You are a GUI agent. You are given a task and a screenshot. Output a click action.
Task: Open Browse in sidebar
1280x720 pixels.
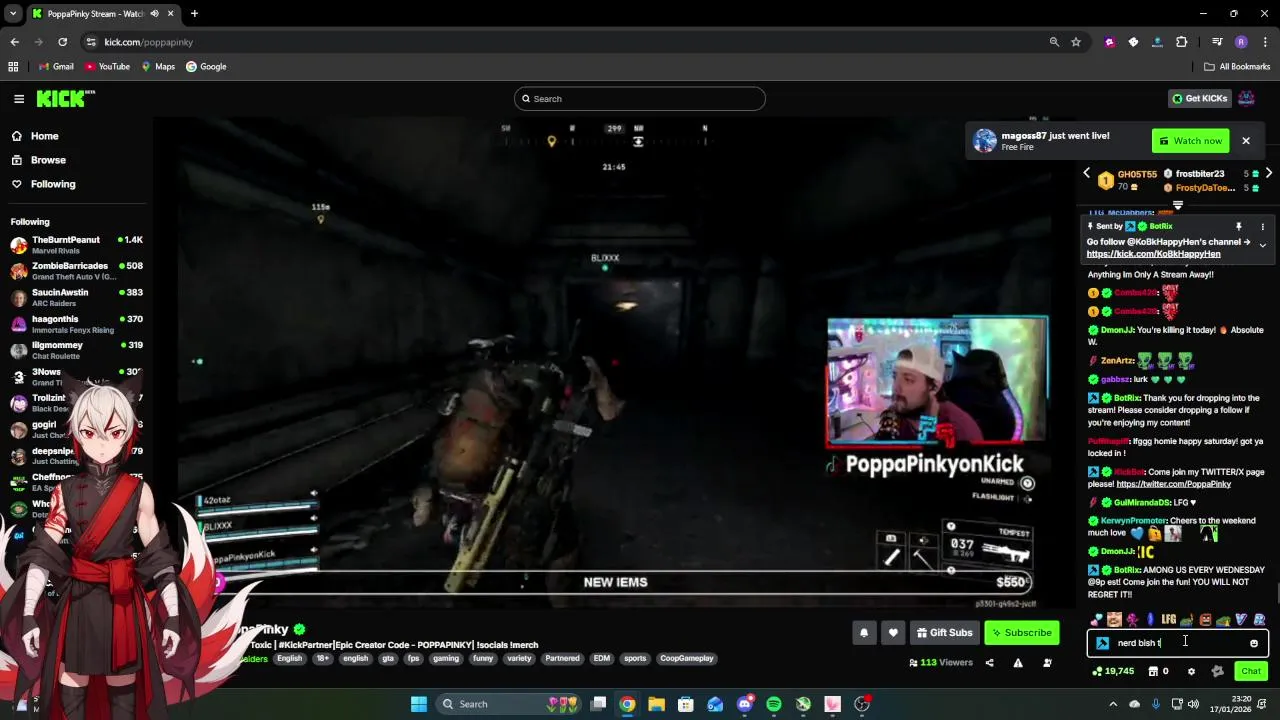pos(38,160)
